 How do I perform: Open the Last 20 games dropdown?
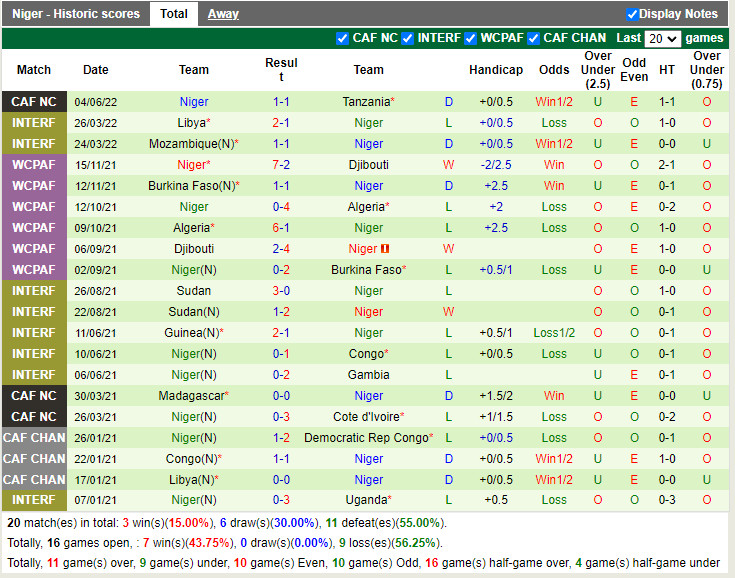coord(662,38)
